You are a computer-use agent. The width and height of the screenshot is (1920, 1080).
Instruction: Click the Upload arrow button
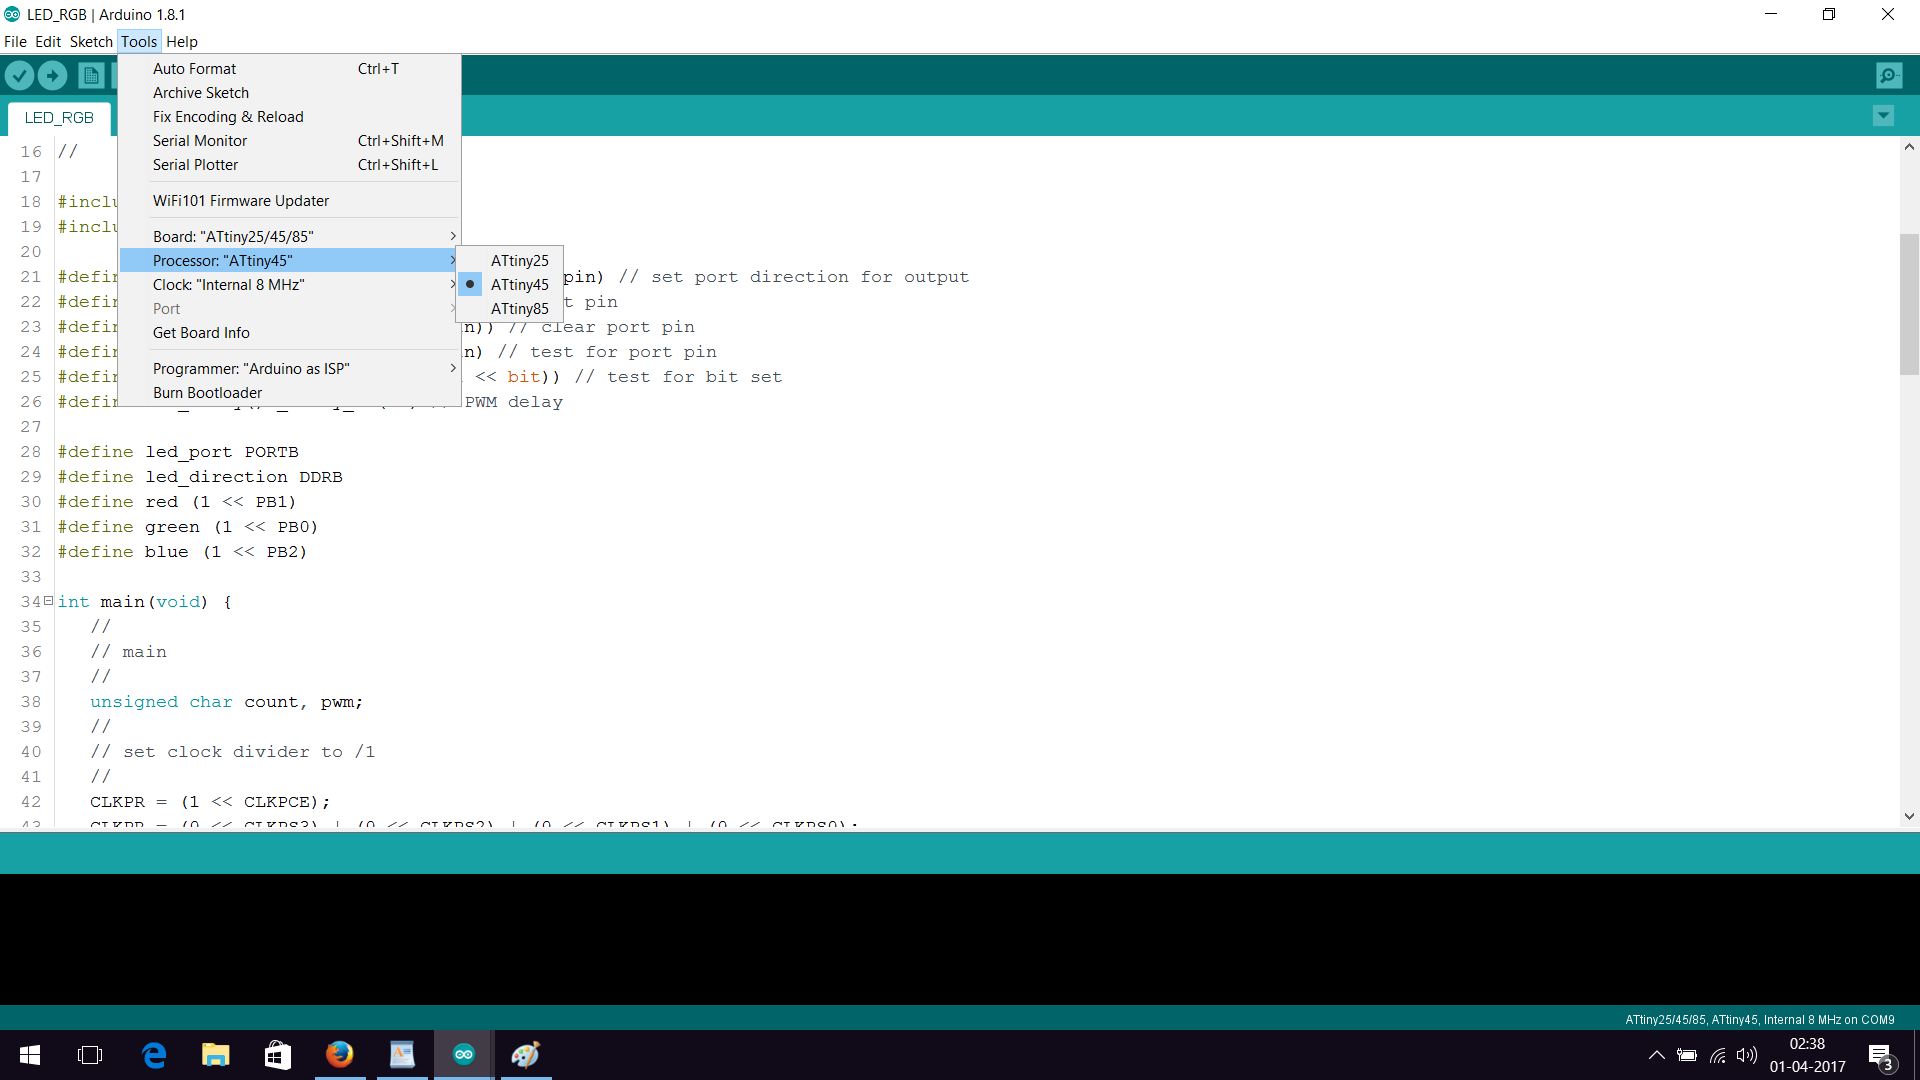pyautogui.click(x=52, y=75)
